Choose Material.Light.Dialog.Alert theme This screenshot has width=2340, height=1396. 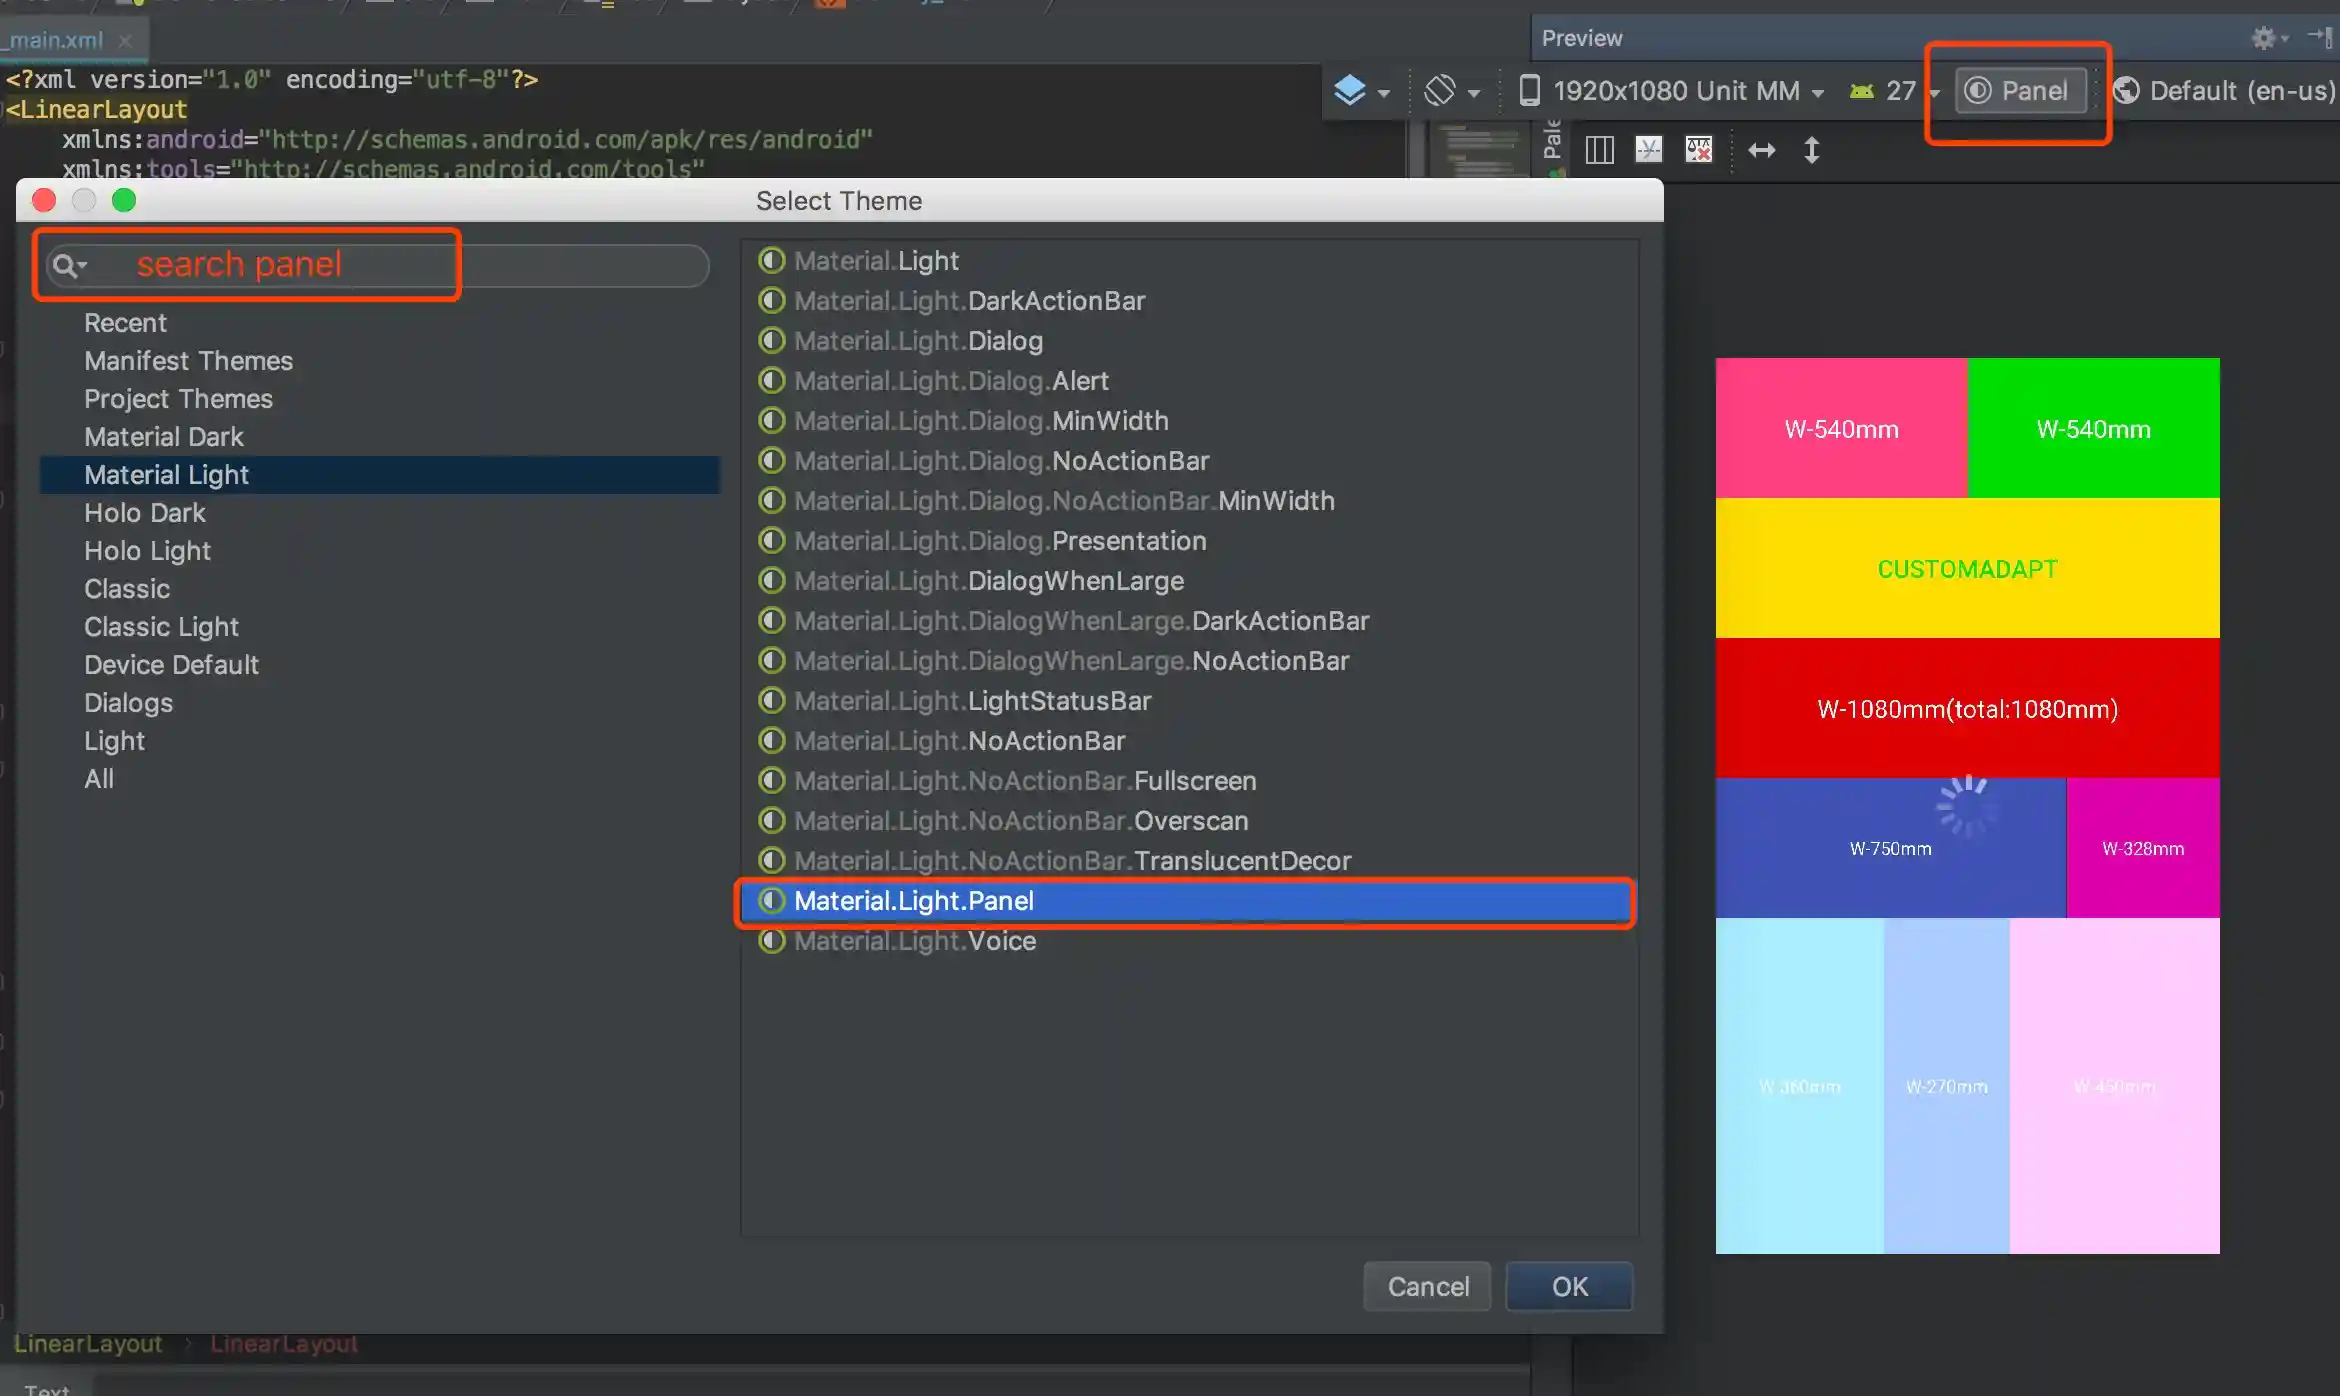click(950, 381)
